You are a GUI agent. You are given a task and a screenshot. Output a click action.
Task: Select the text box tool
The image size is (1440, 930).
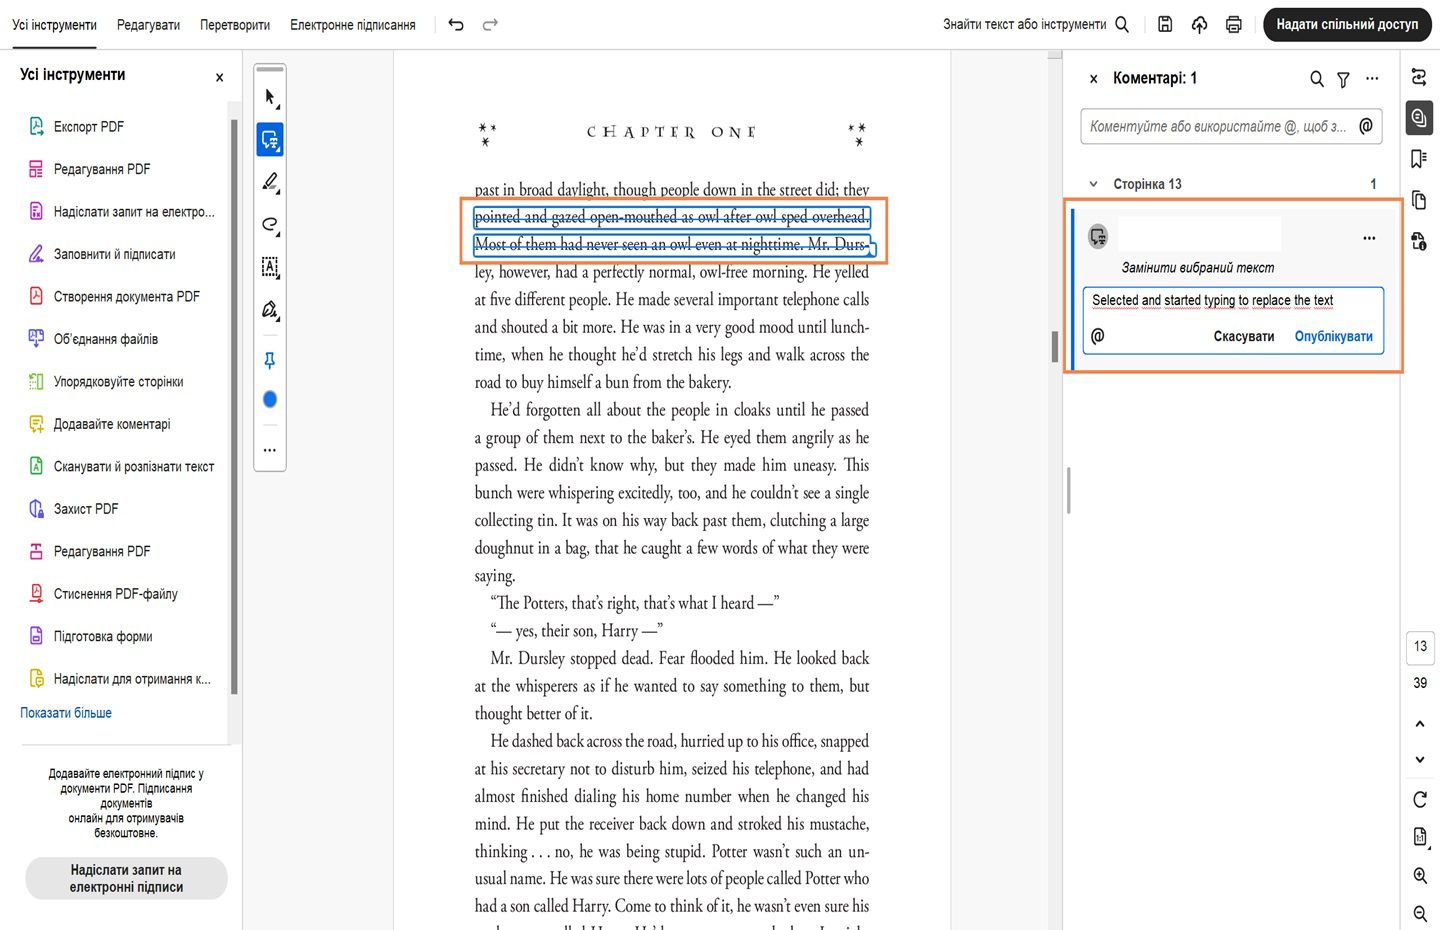click(270, 267)
